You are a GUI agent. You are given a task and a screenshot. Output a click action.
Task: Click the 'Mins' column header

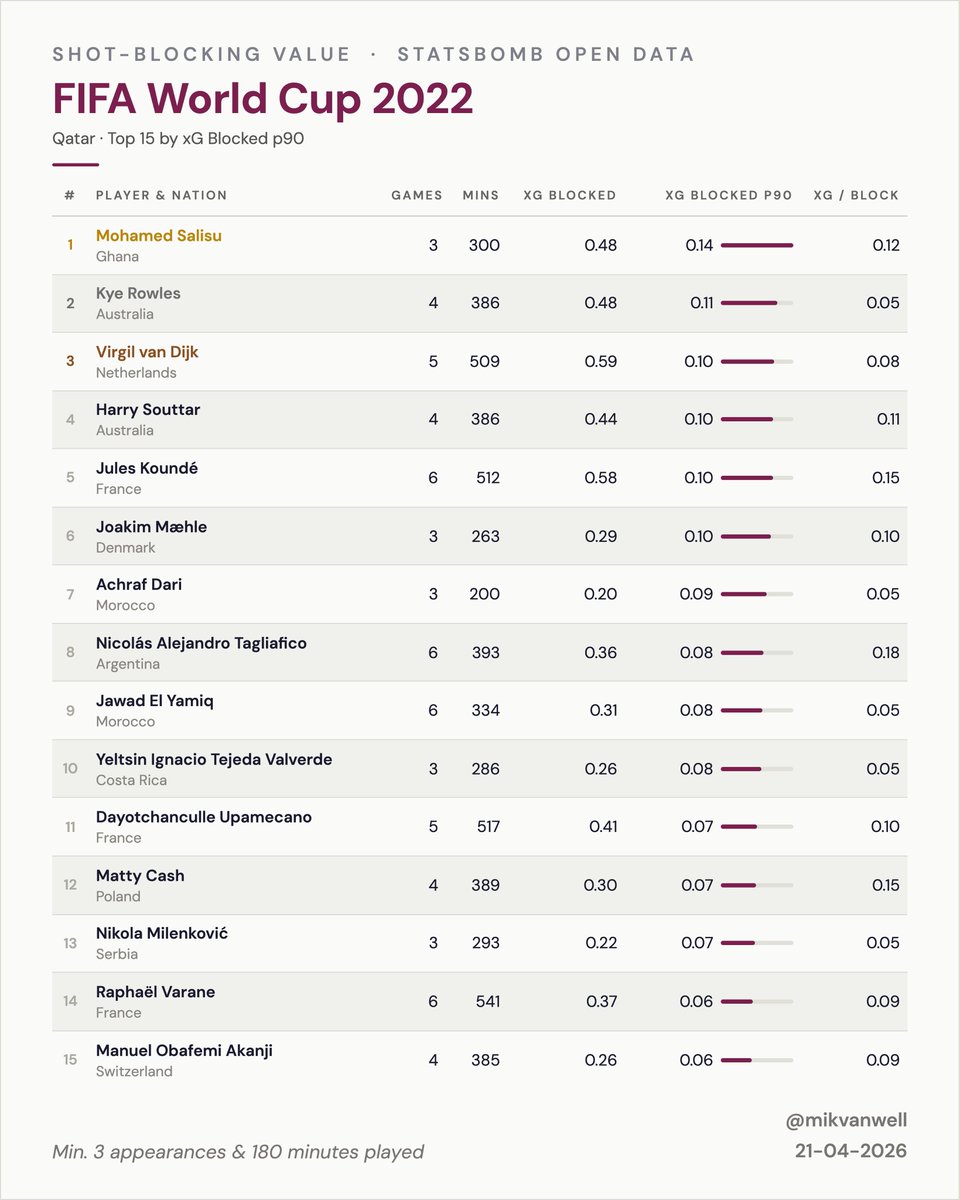click(x=481, y=195)
